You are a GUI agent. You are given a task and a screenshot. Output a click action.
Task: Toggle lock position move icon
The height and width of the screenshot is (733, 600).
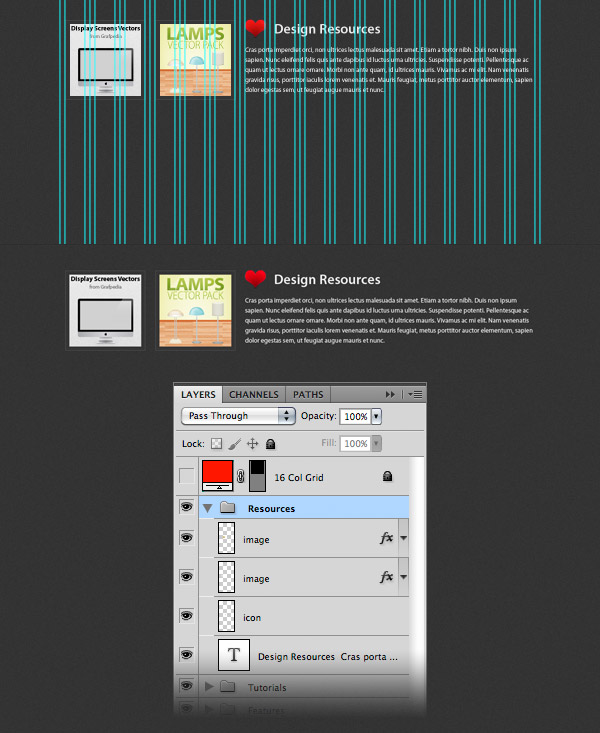point(253,444)
